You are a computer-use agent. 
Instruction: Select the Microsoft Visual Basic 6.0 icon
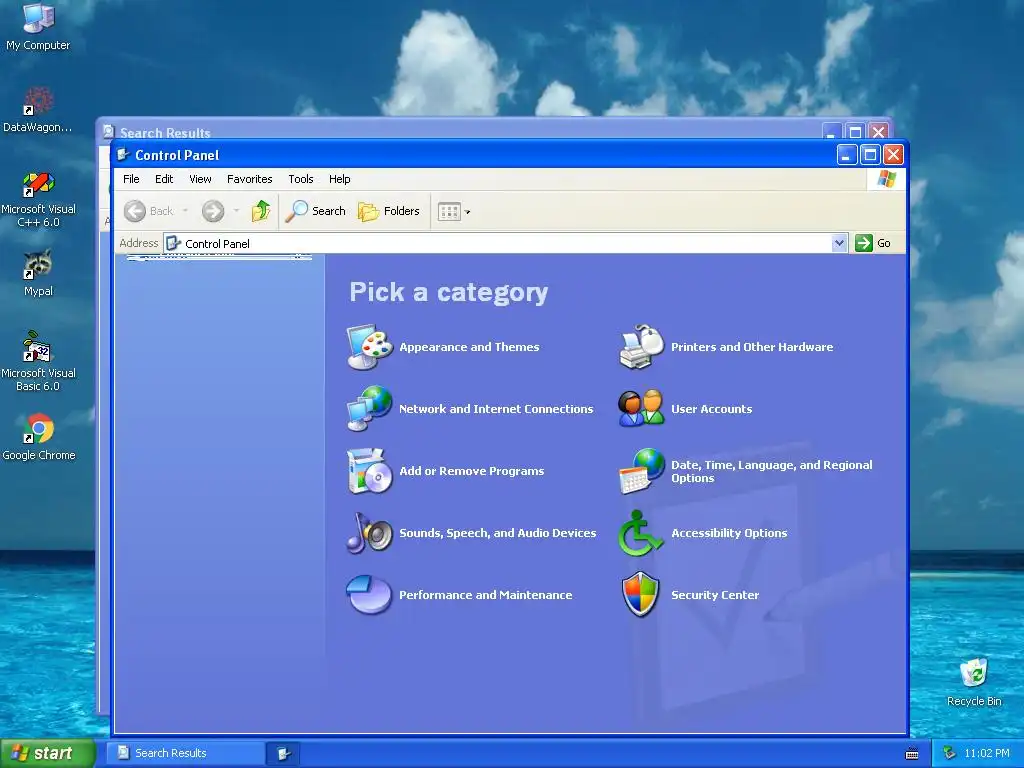point(38,361)
